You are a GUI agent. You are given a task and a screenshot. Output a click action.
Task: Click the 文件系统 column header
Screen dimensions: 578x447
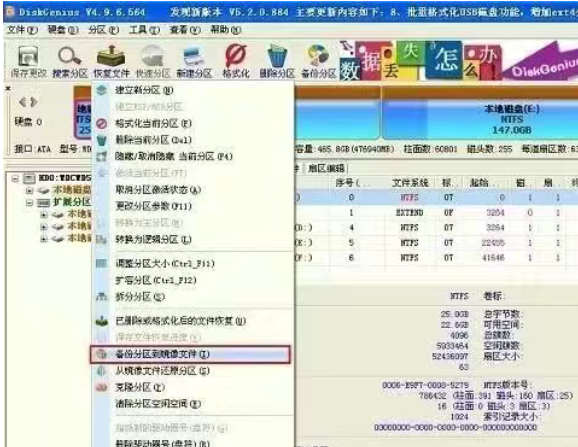click(x=410, y=182)
